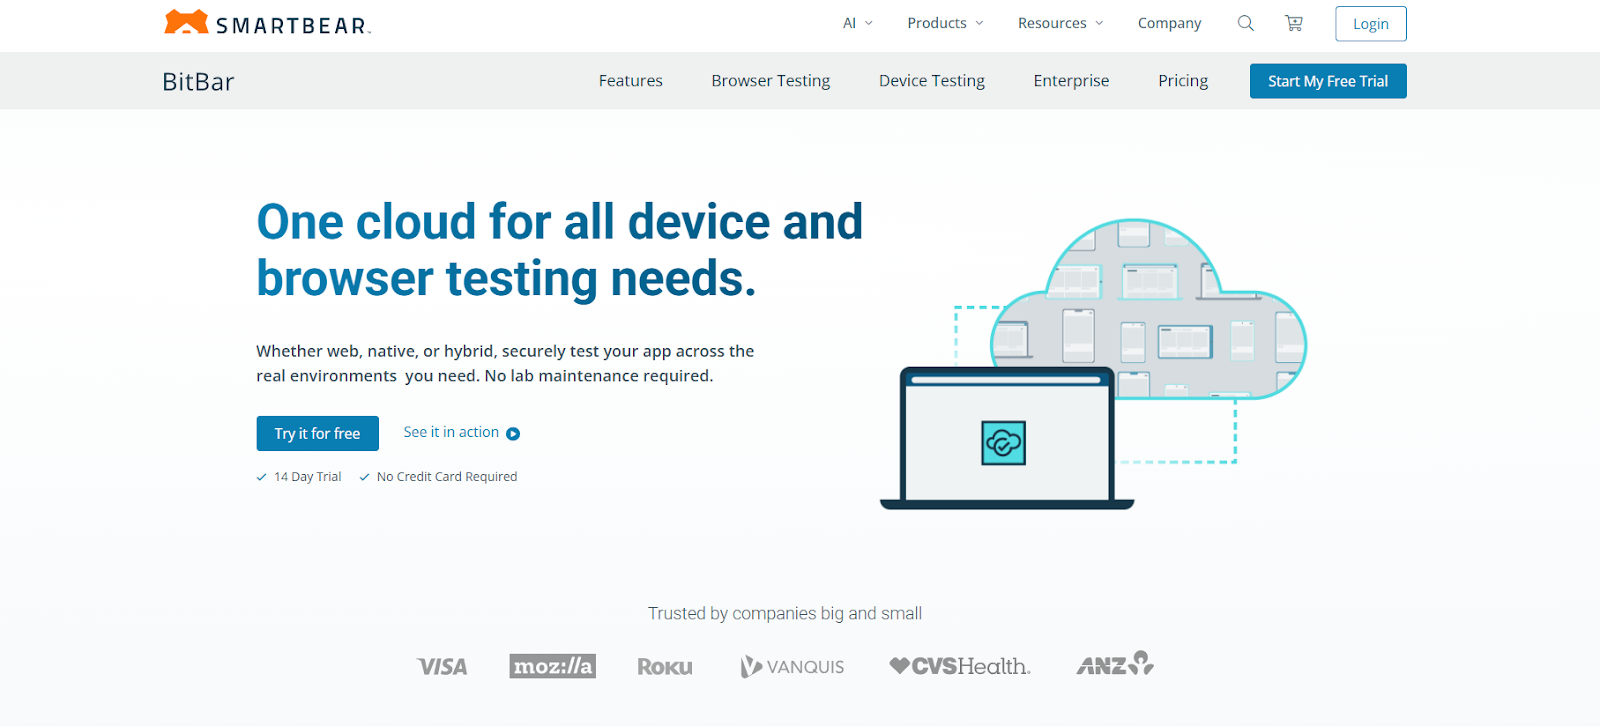Expand the AI dropdown menu
The width and height of the screenshot is (1600, 726).
[858, 23]
